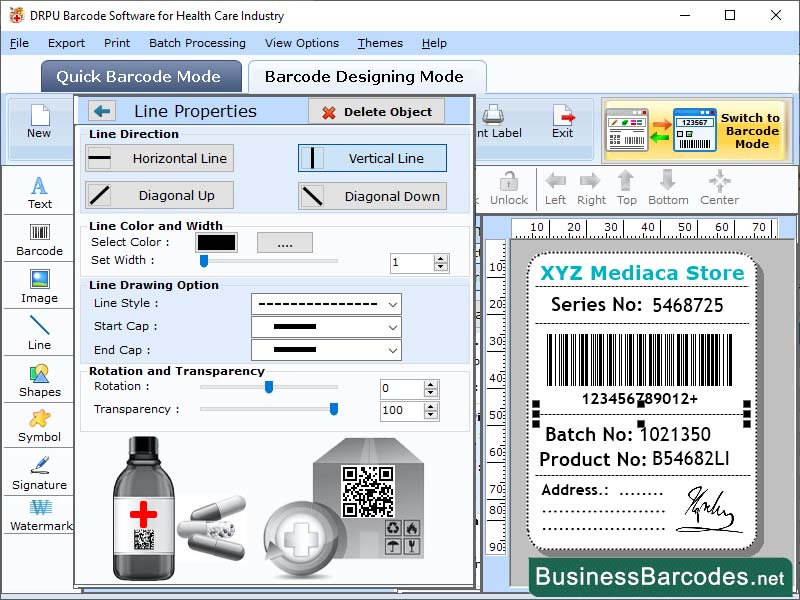800x600 pixels.
Task: Unlock the selected object
Action: pos(509,188)
